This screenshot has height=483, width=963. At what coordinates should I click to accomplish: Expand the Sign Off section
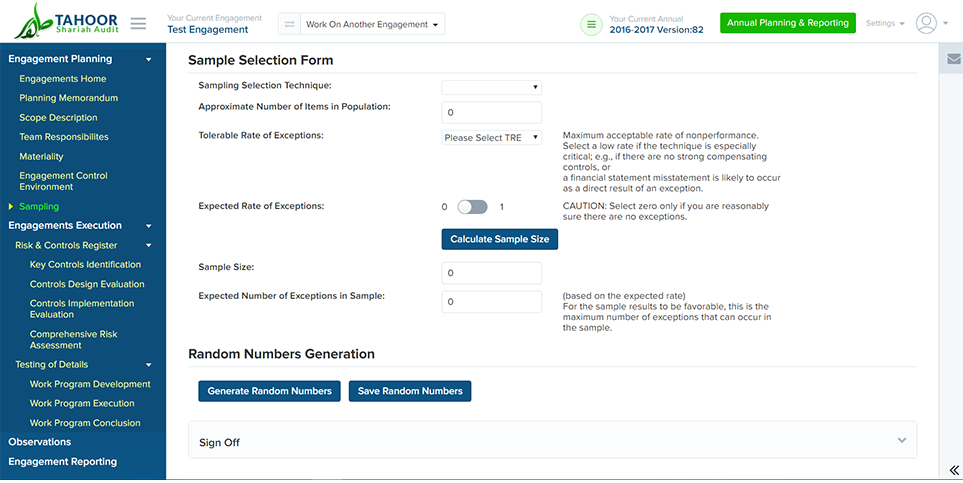click(x=552, y=440)
